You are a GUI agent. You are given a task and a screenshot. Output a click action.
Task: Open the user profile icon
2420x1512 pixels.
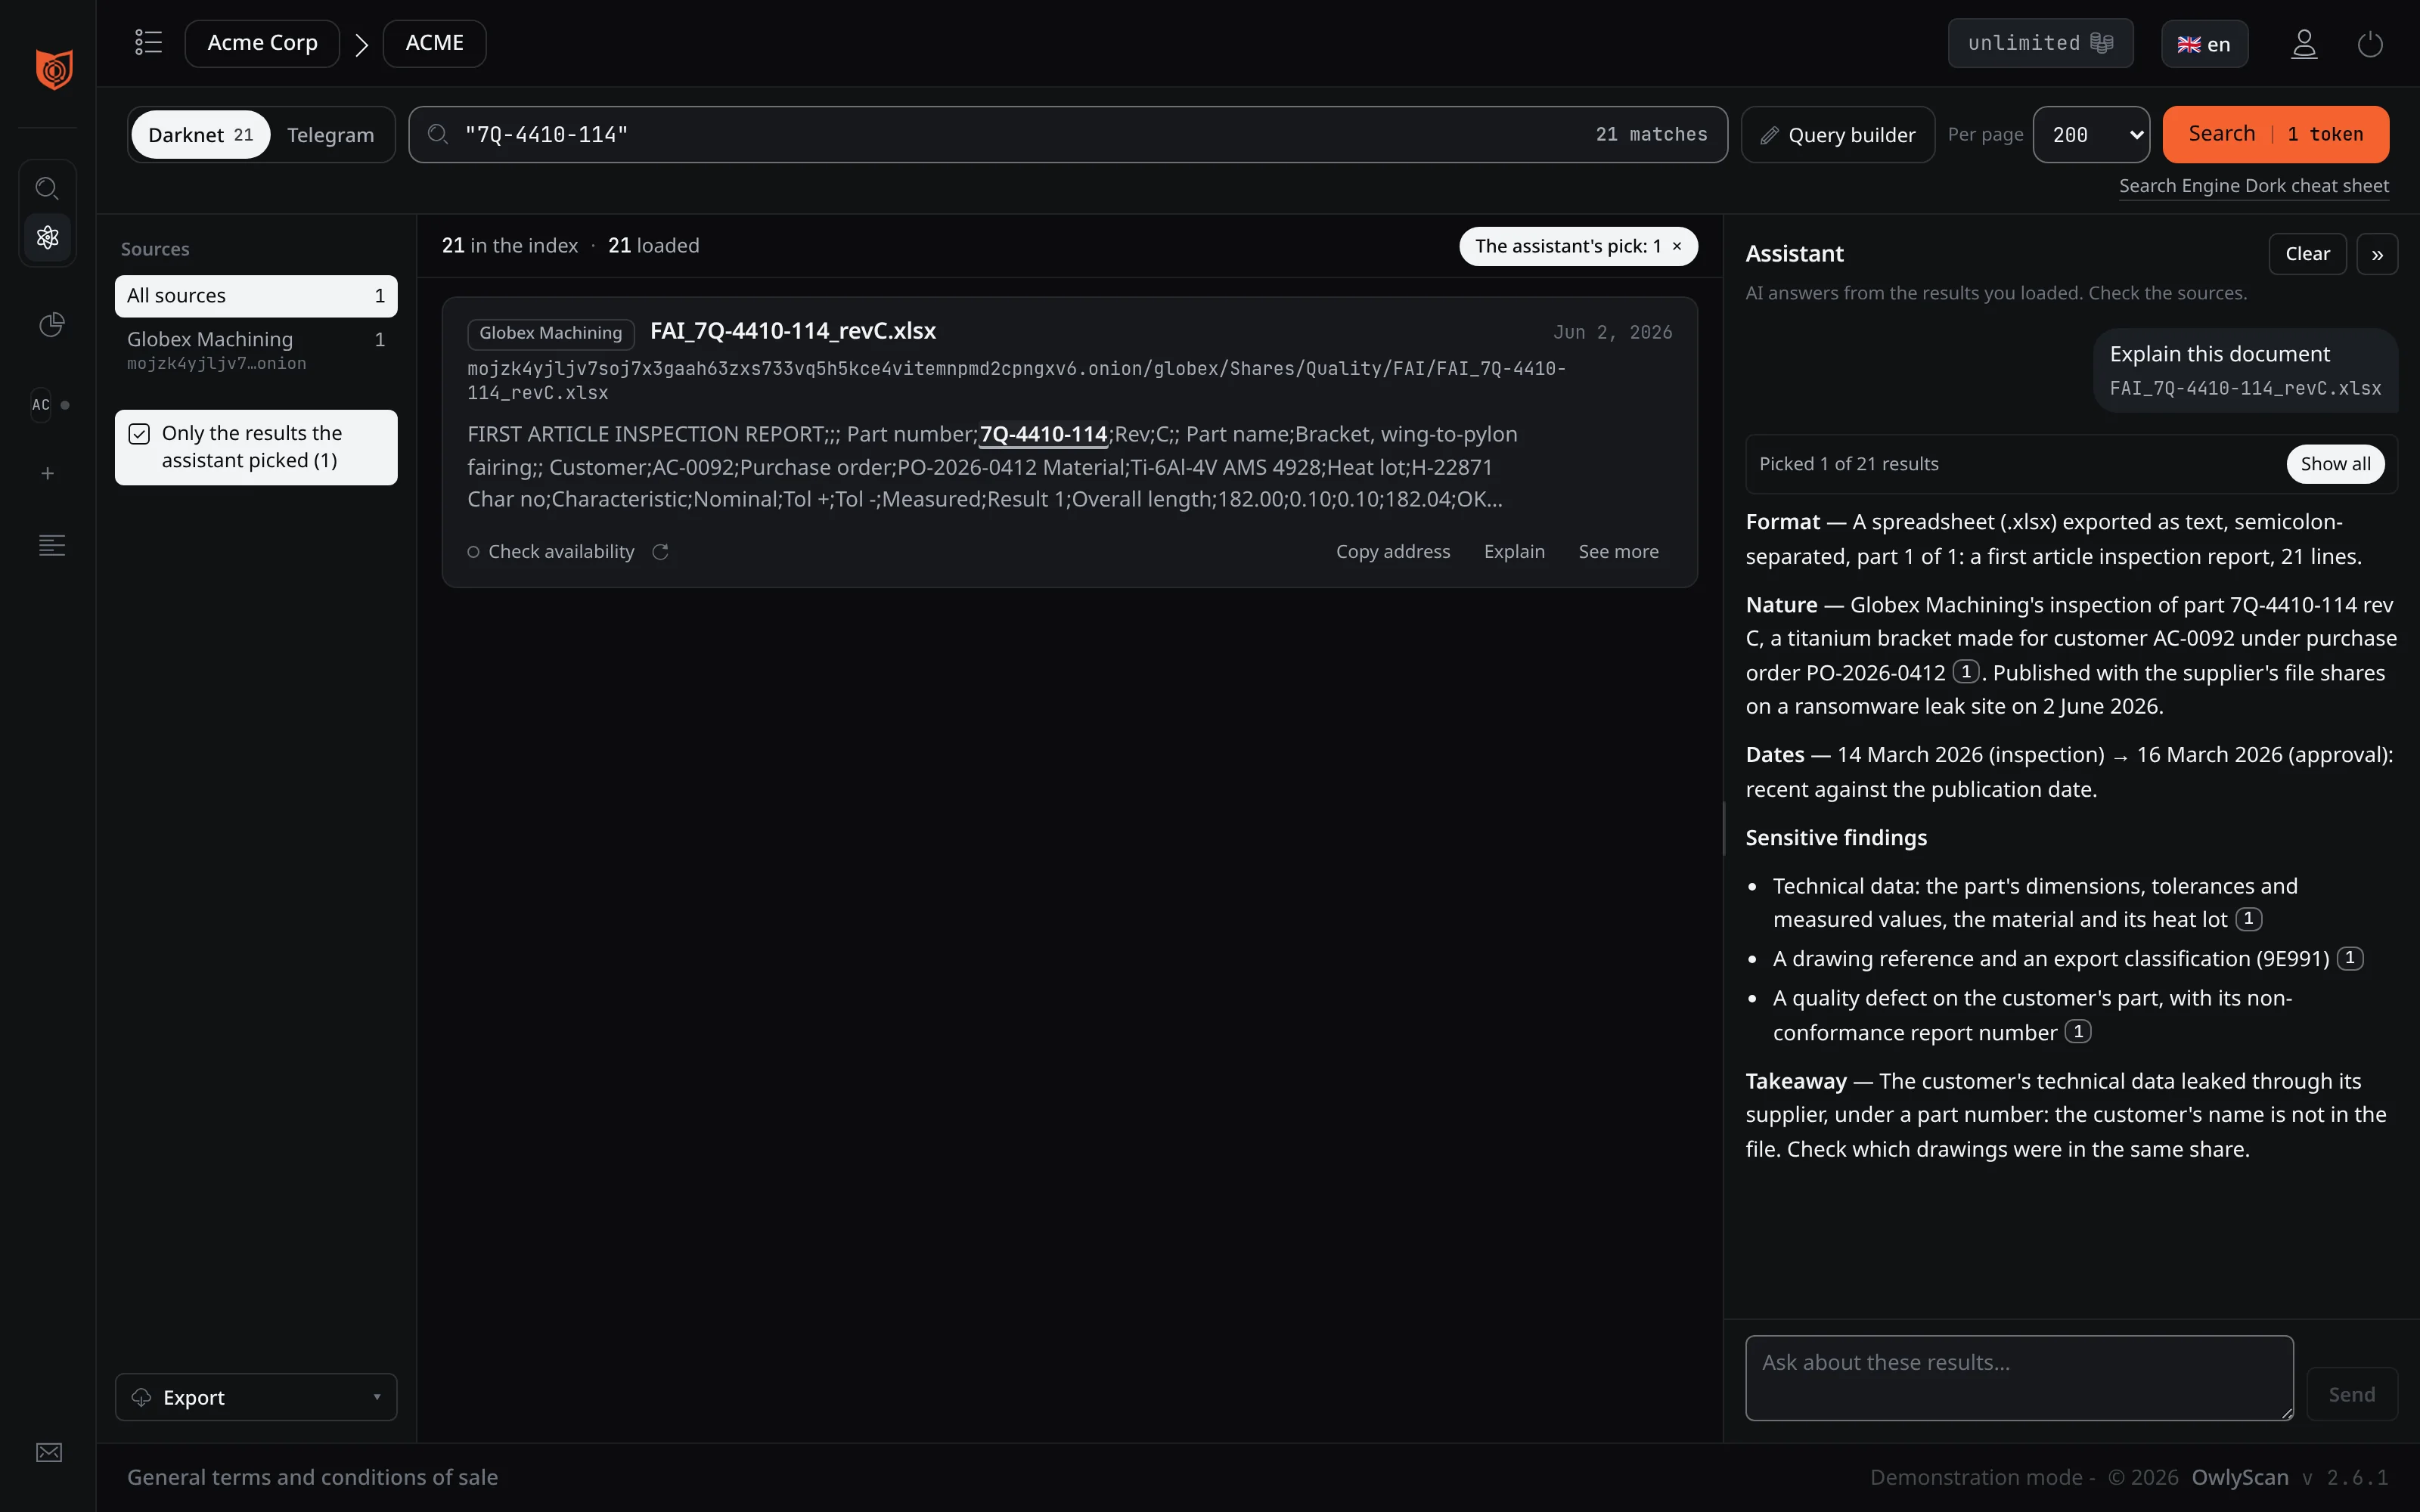point(2304,43)
